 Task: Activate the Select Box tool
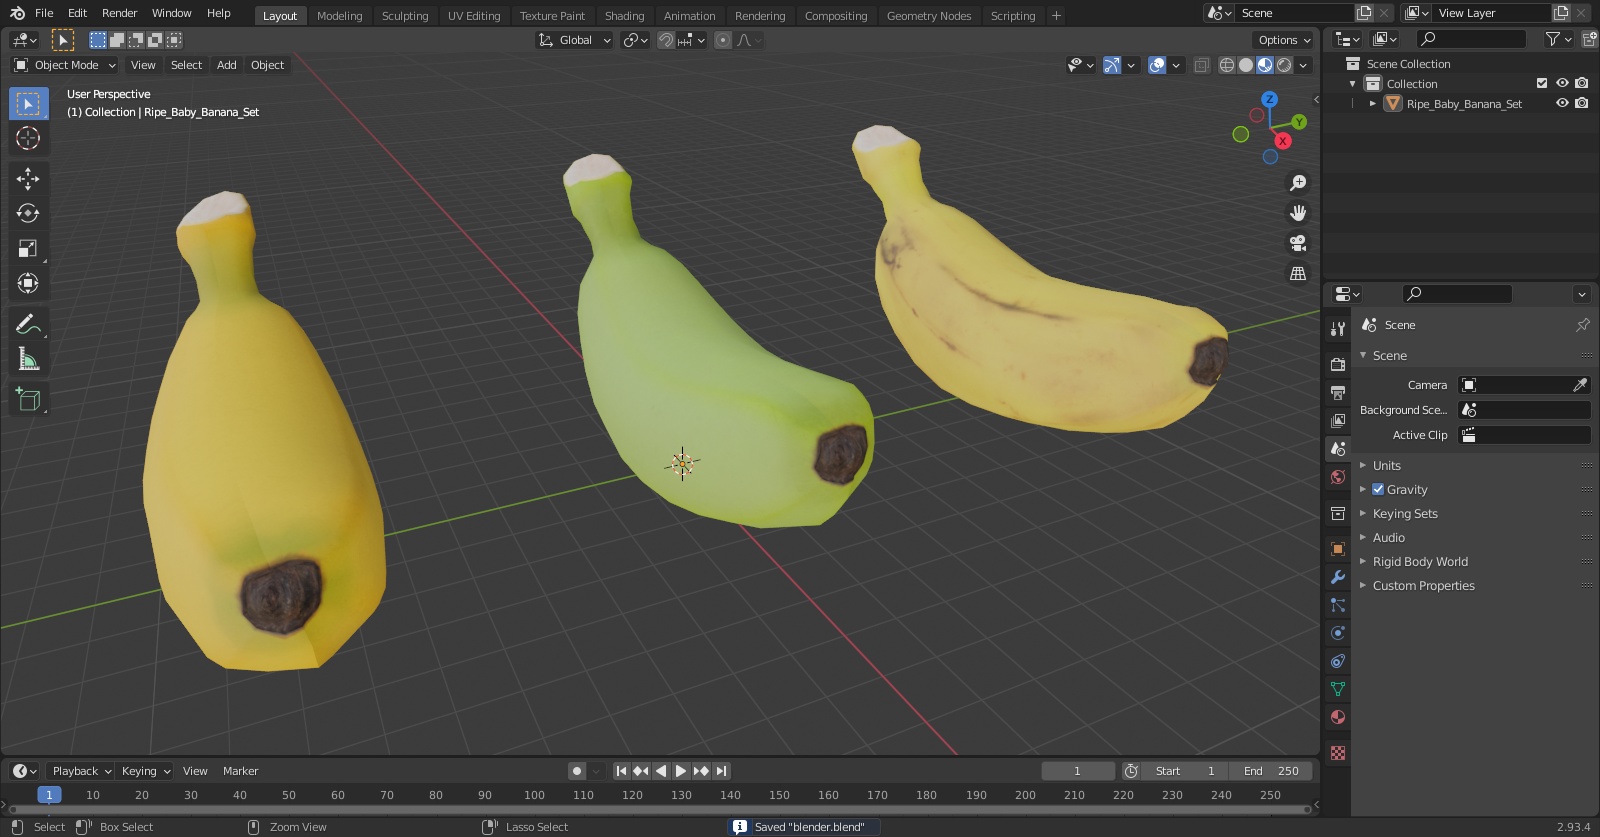tap(28, 104)
